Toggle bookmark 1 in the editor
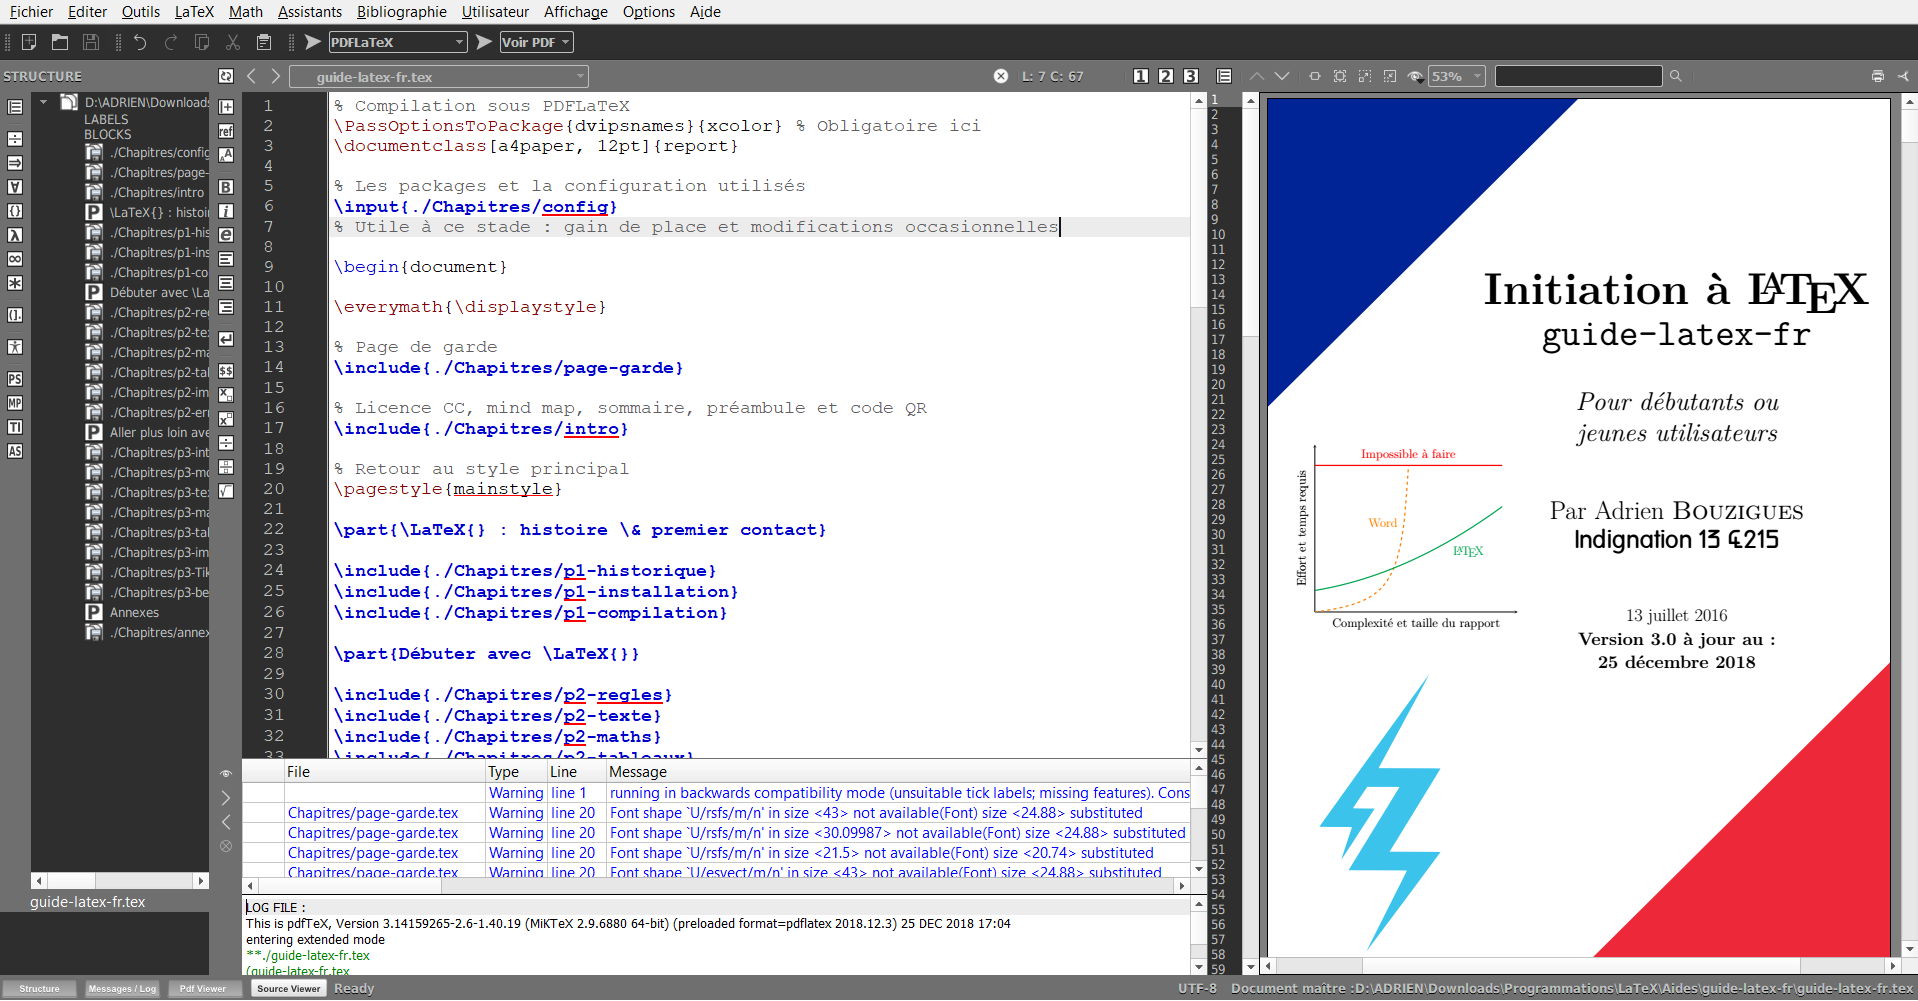1918x1001 pixels. click(1141, 76)
